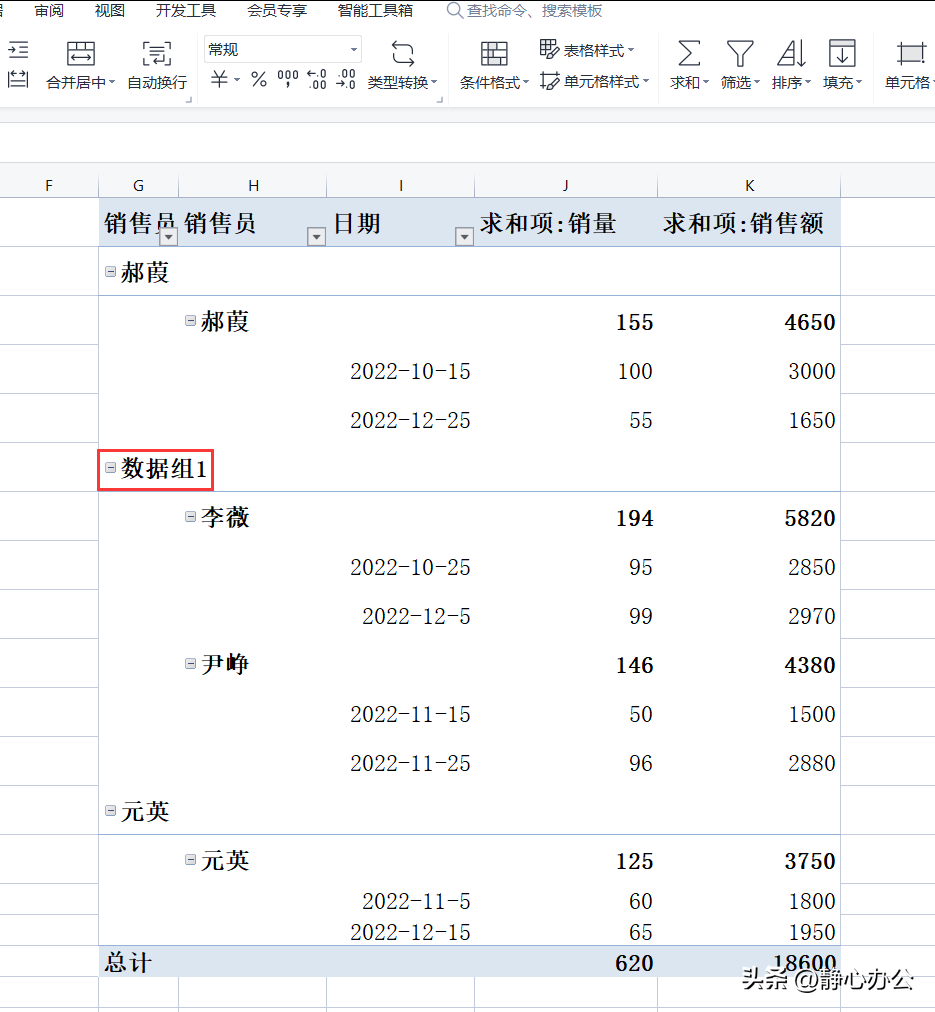This screenshot has height=1012, width=935.
Task: Open 单元格样式 dropdown arrow
Action: (645, 81)
